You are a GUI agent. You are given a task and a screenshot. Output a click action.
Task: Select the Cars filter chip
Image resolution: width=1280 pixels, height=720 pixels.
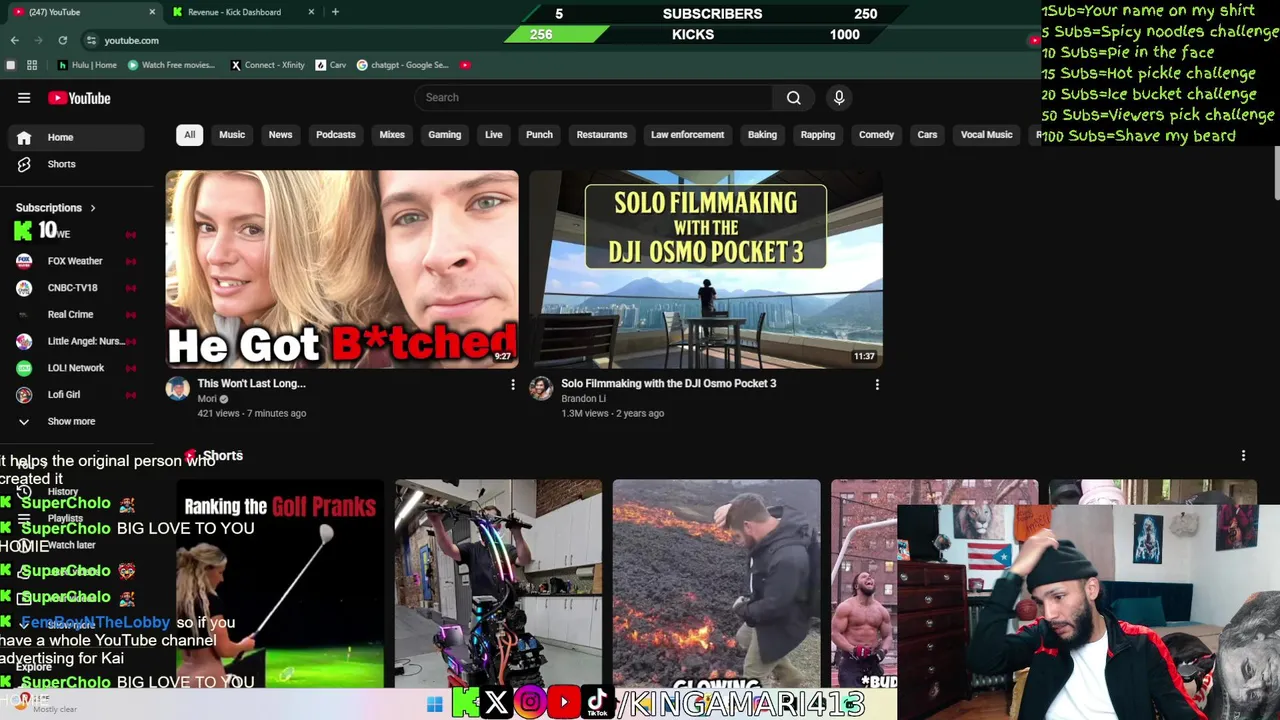pos(927,135)
